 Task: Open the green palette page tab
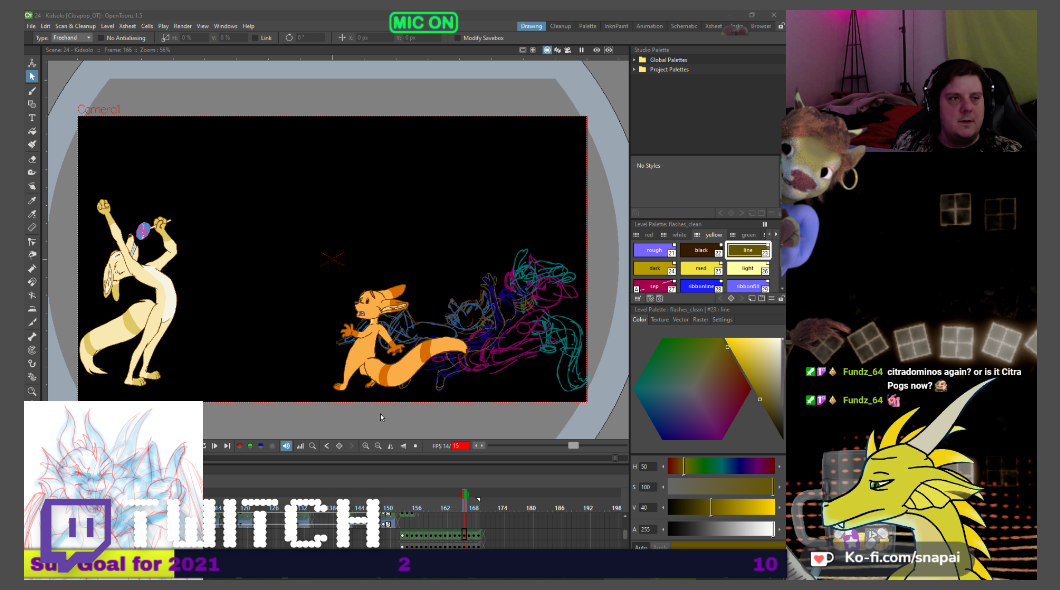(748, 235)
